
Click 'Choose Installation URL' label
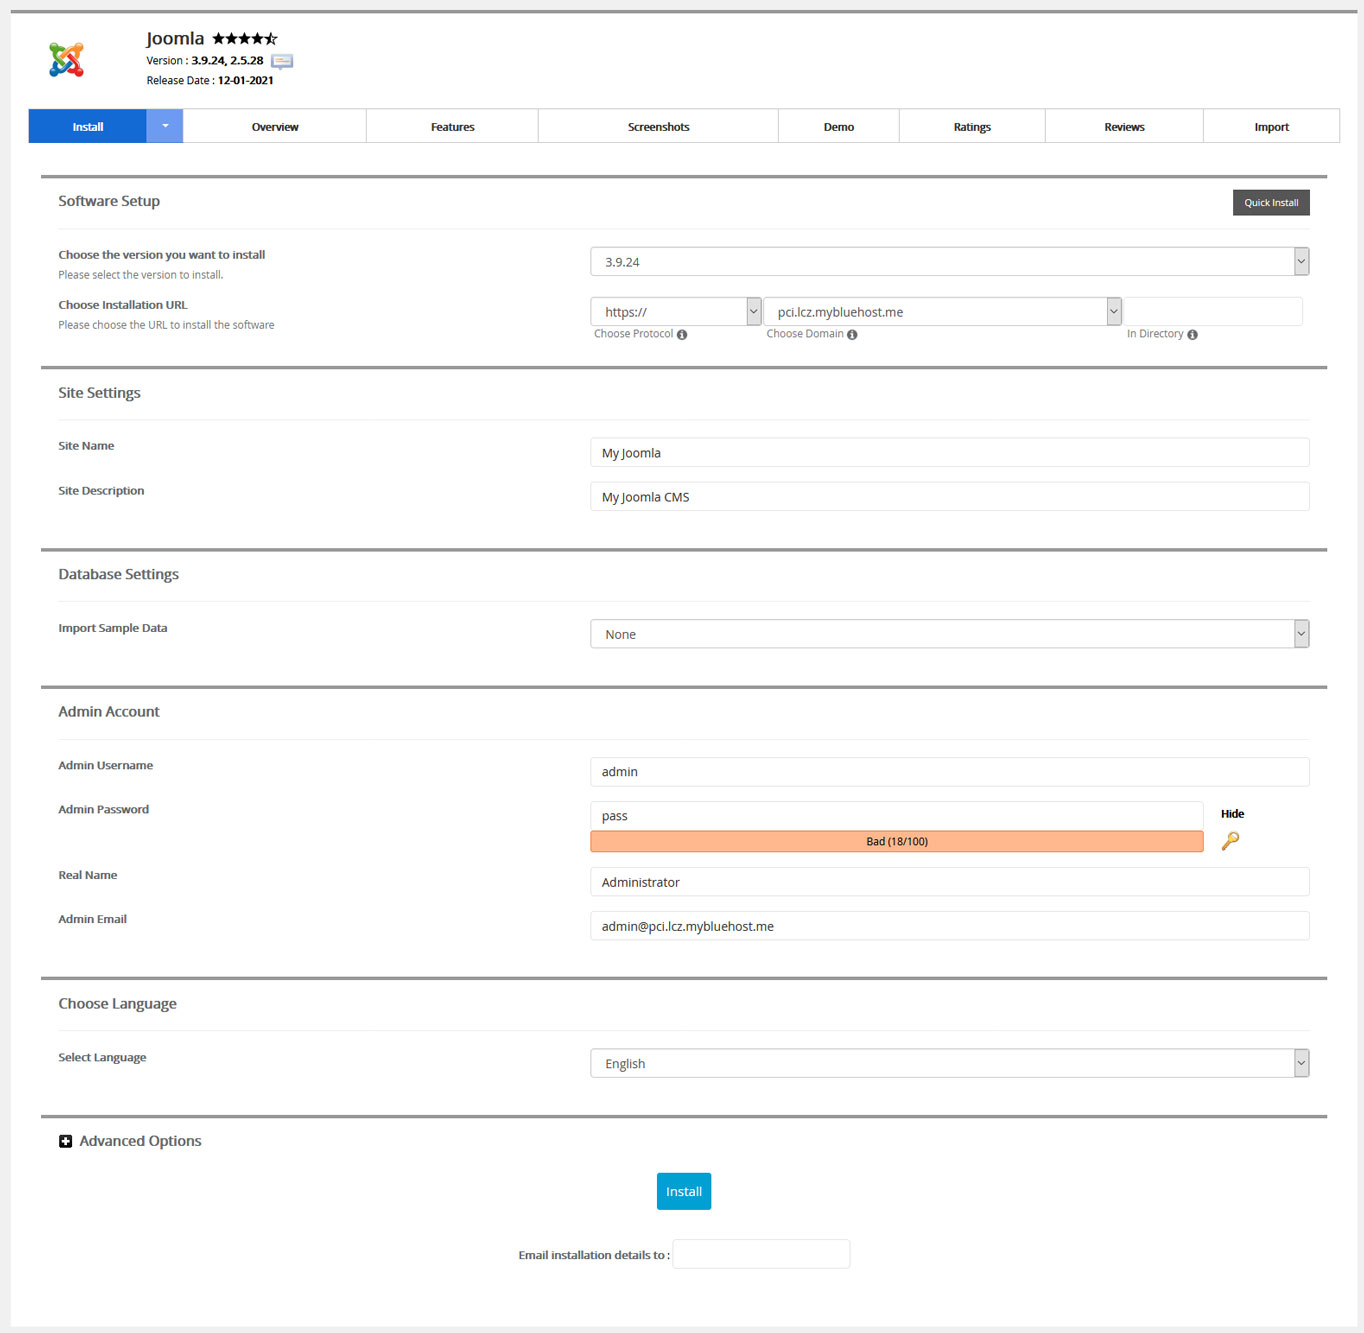123,305
